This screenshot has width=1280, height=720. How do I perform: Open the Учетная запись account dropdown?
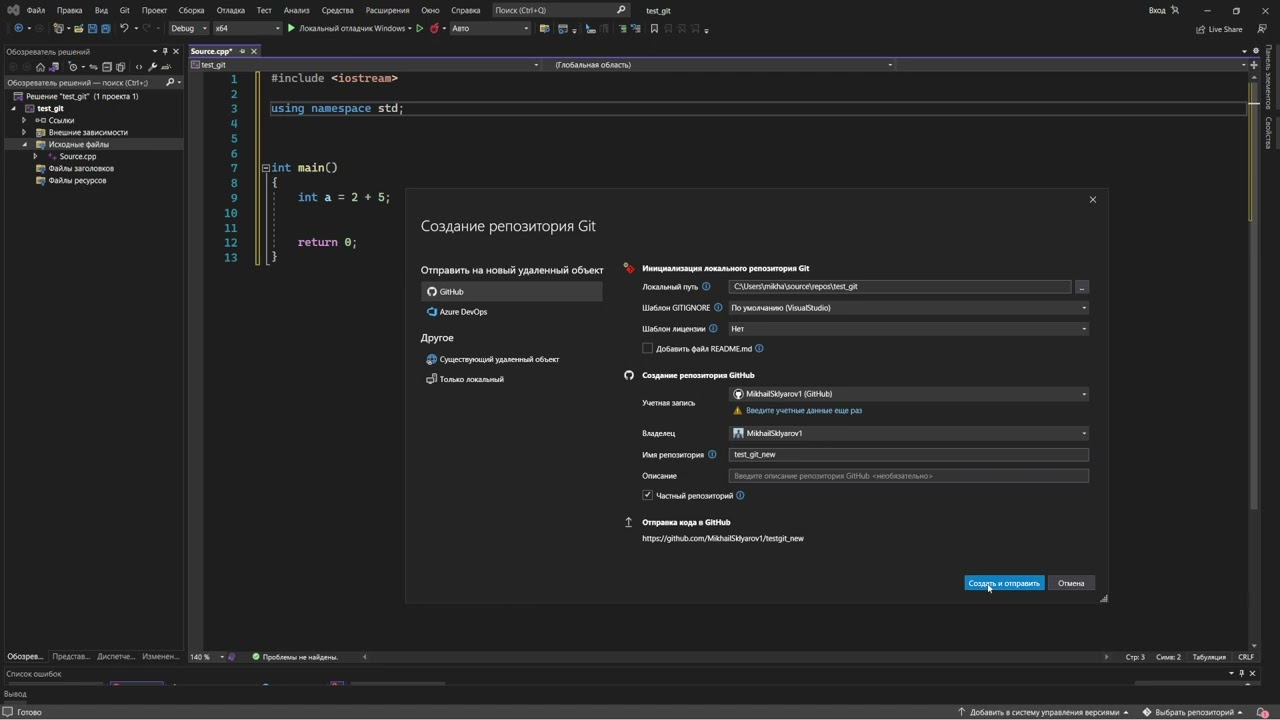point(909,394)
